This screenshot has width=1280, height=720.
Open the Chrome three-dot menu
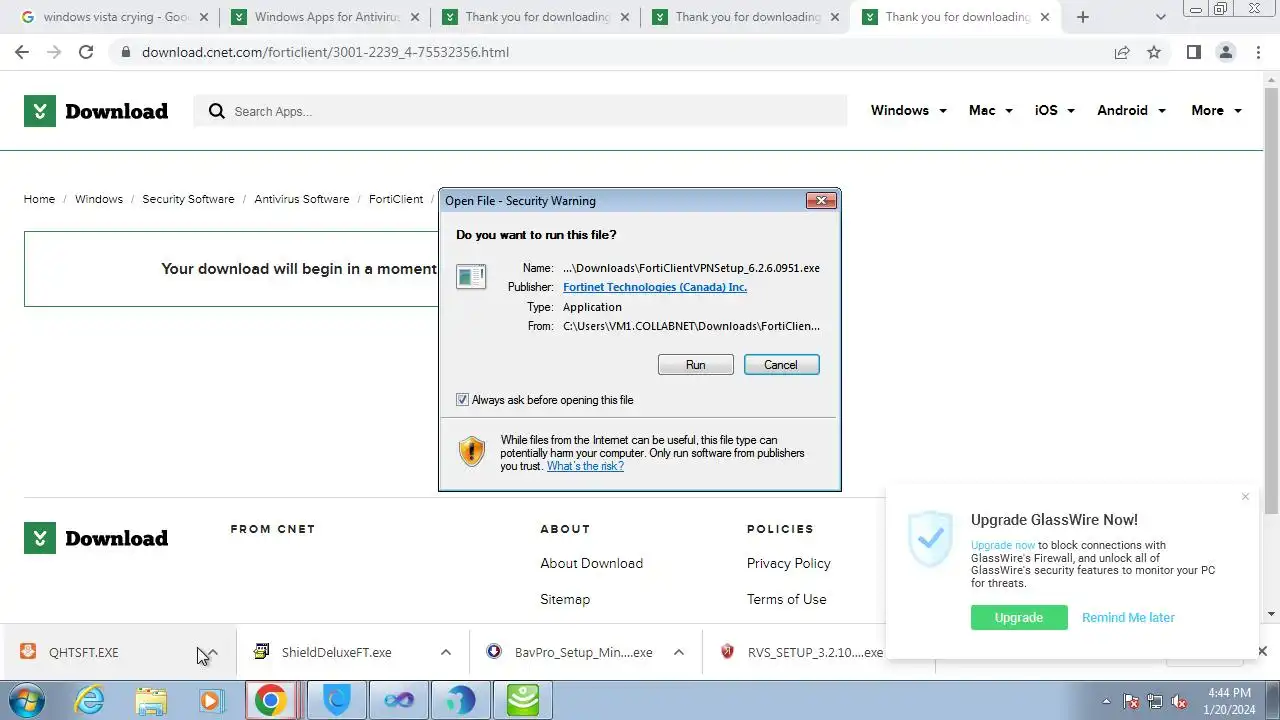coord(1258,52)
